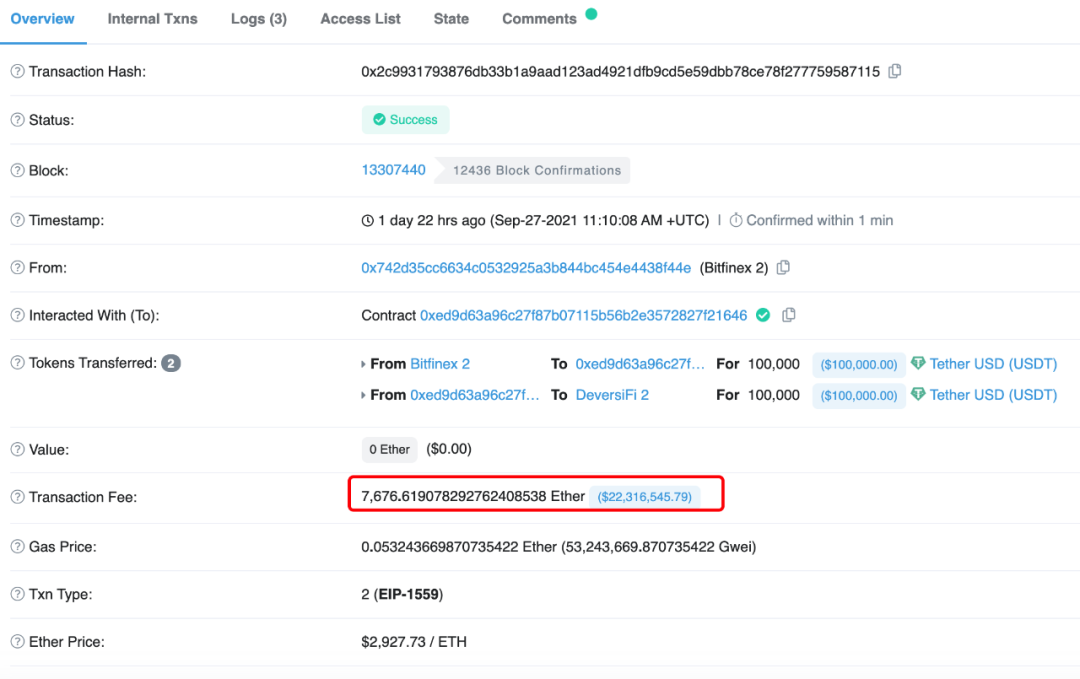Click the gas price 0.053243669870735422 Ether

click(x=459, y=547)
